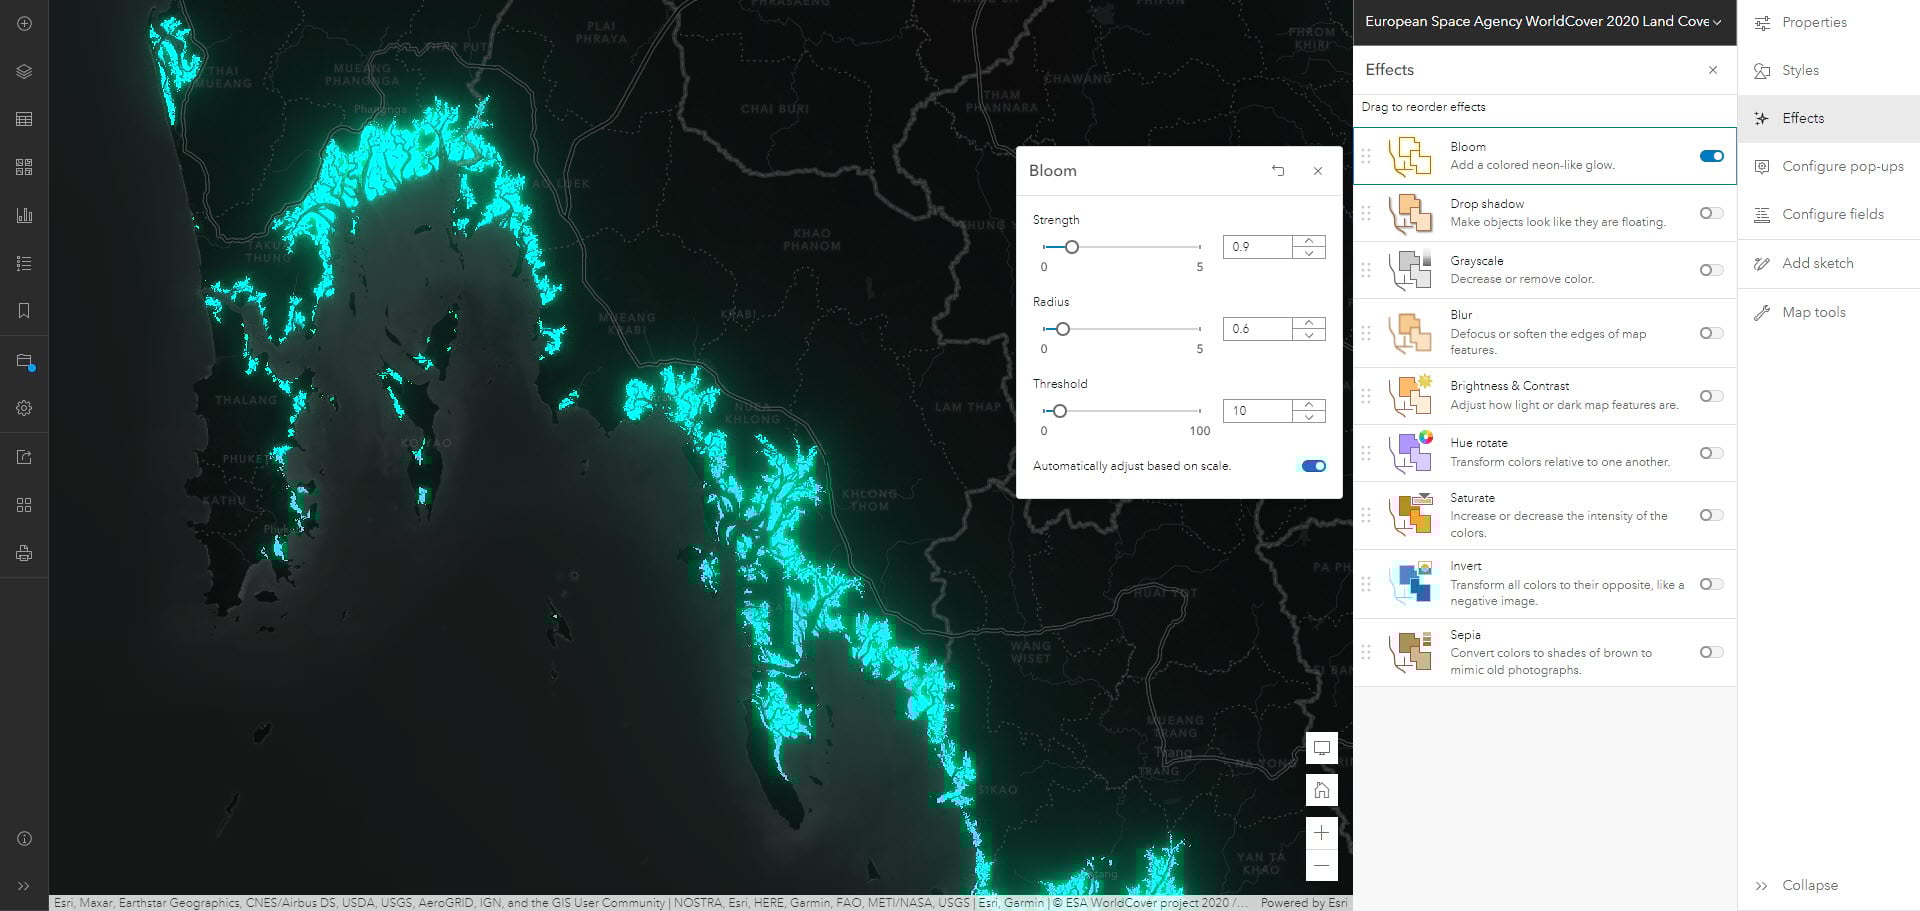Click Add sketch
Image resolution: width=1920 pixels, height=911 pixels.
pos(1817,263)
